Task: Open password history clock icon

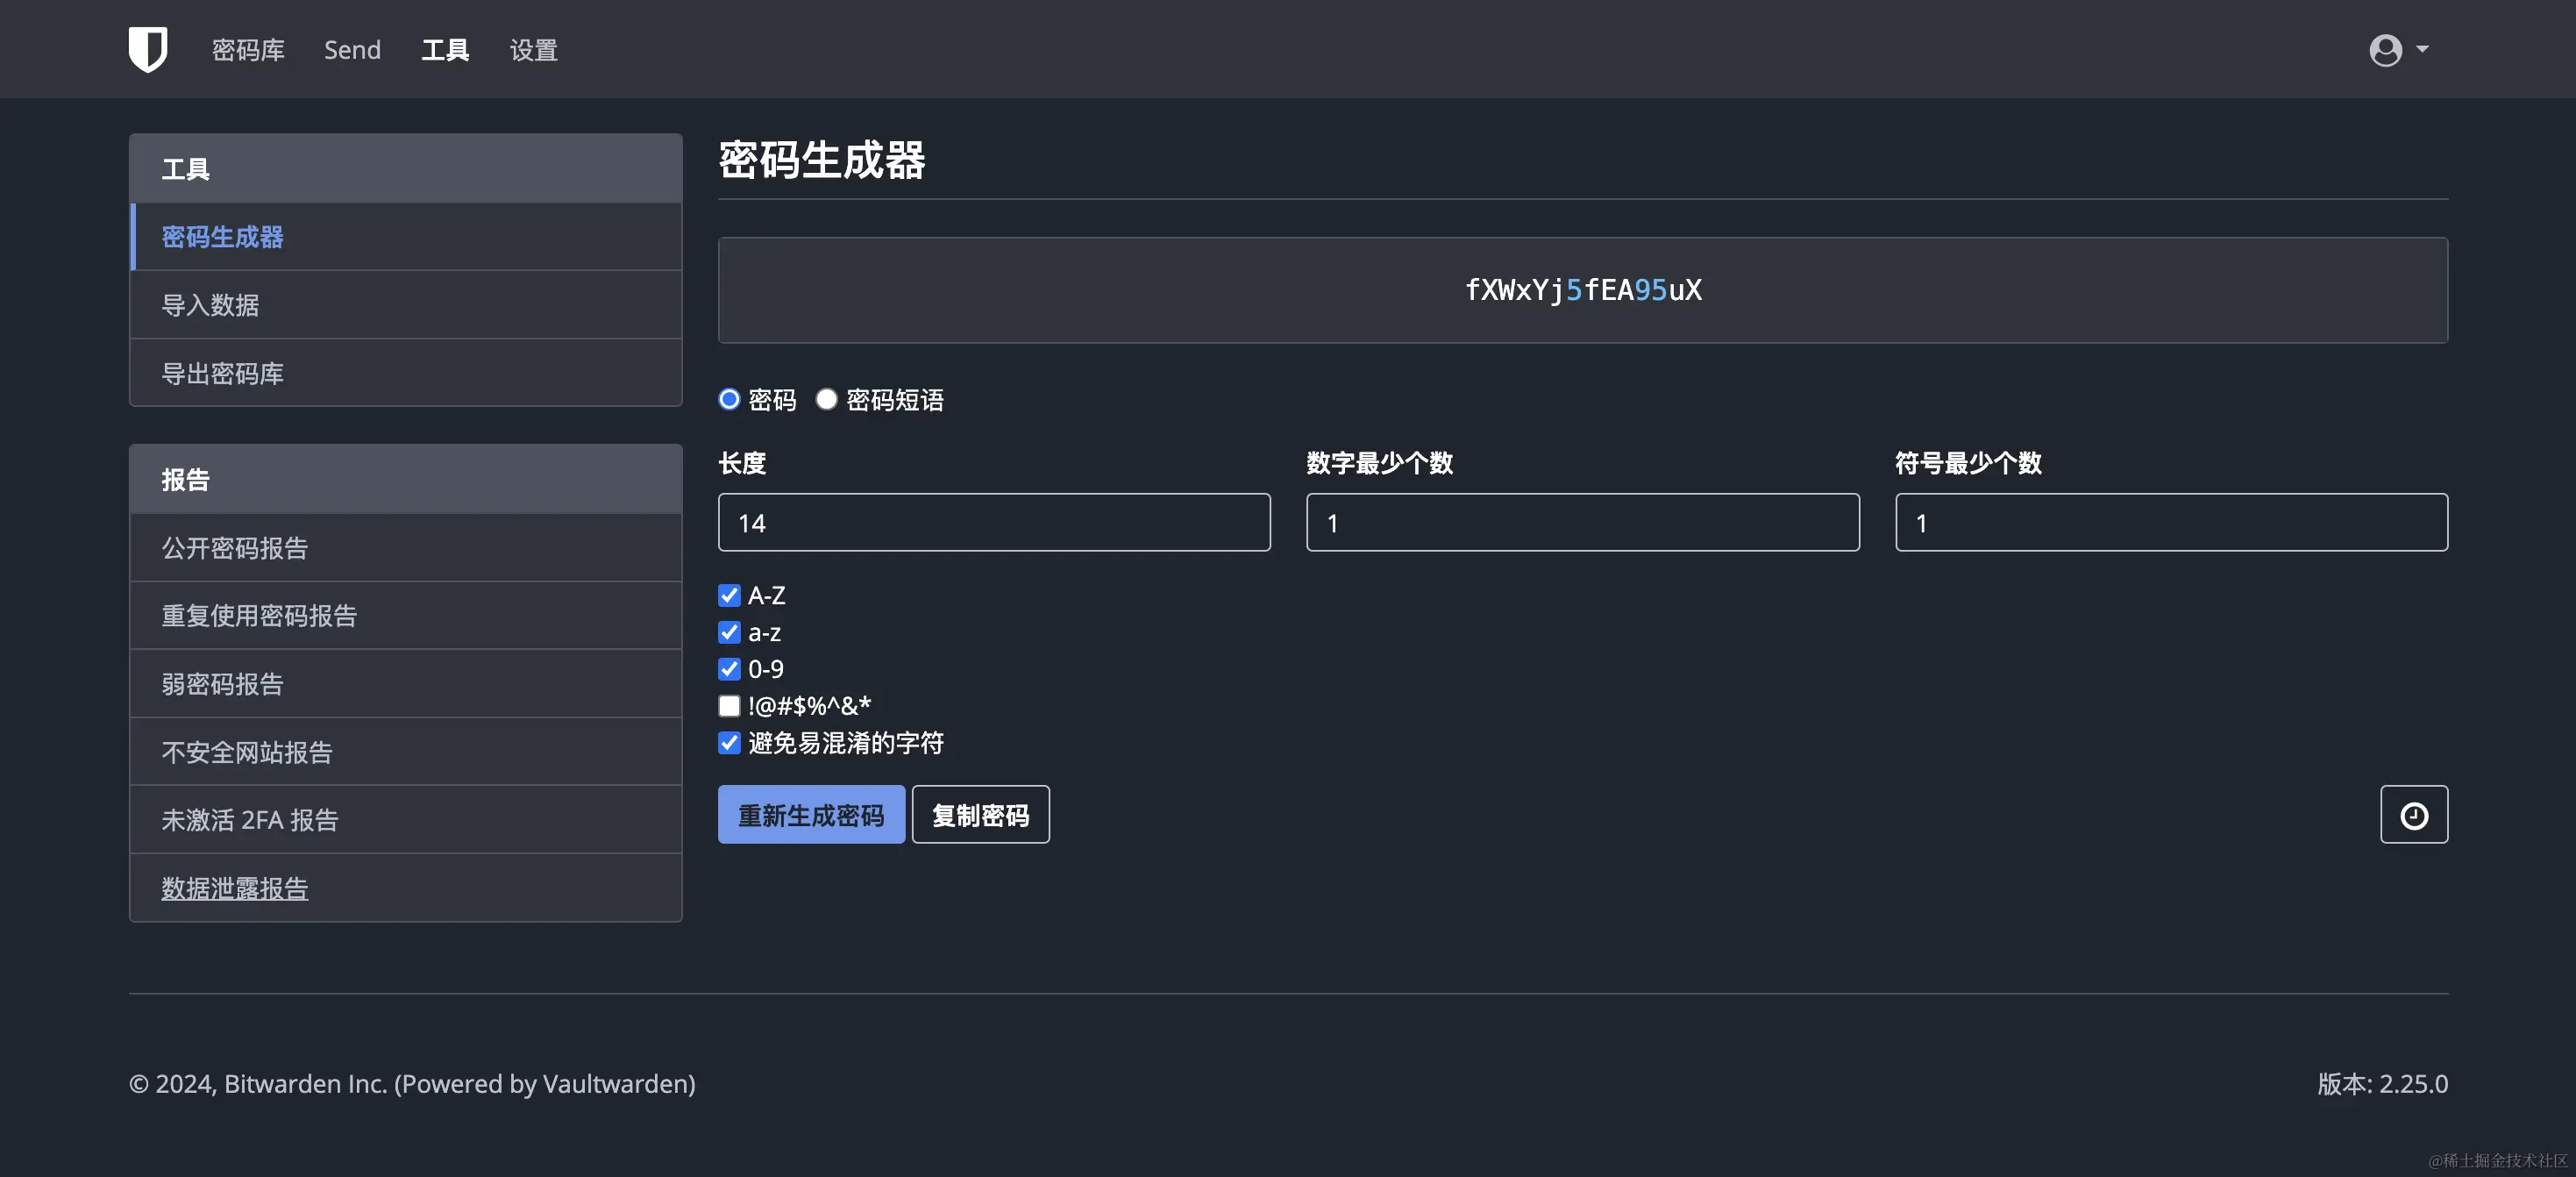Action: [2413, 815]
